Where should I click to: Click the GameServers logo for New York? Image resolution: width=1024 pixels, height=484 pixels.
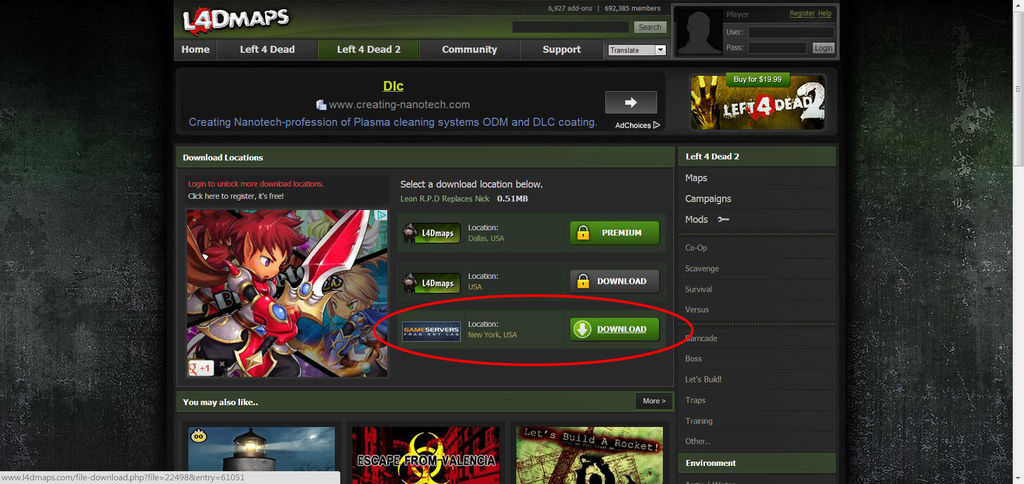pyautogui.click(x=431, y=331)
